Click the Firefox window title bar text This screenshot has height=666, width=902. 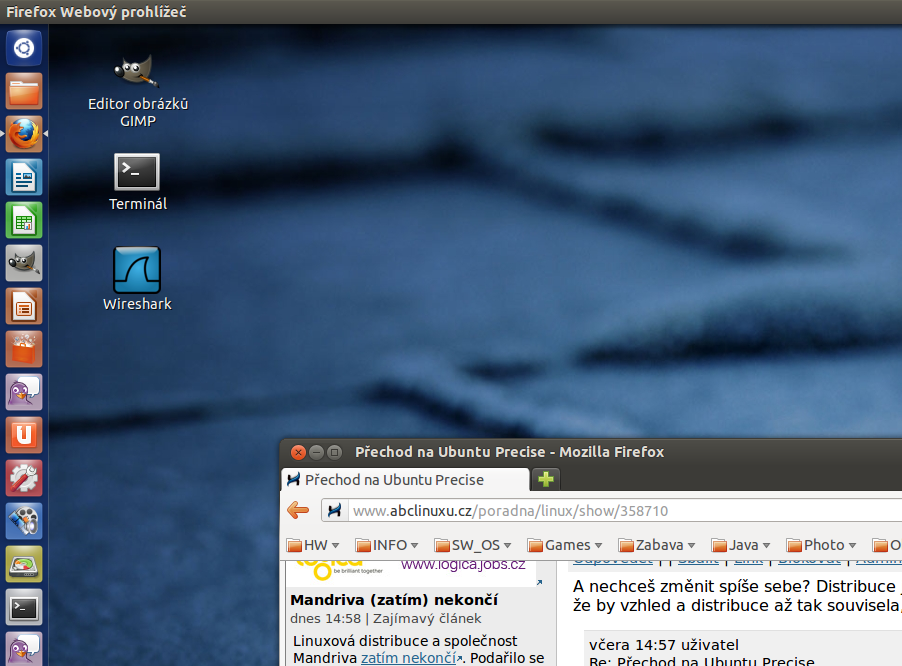[509, 452]
